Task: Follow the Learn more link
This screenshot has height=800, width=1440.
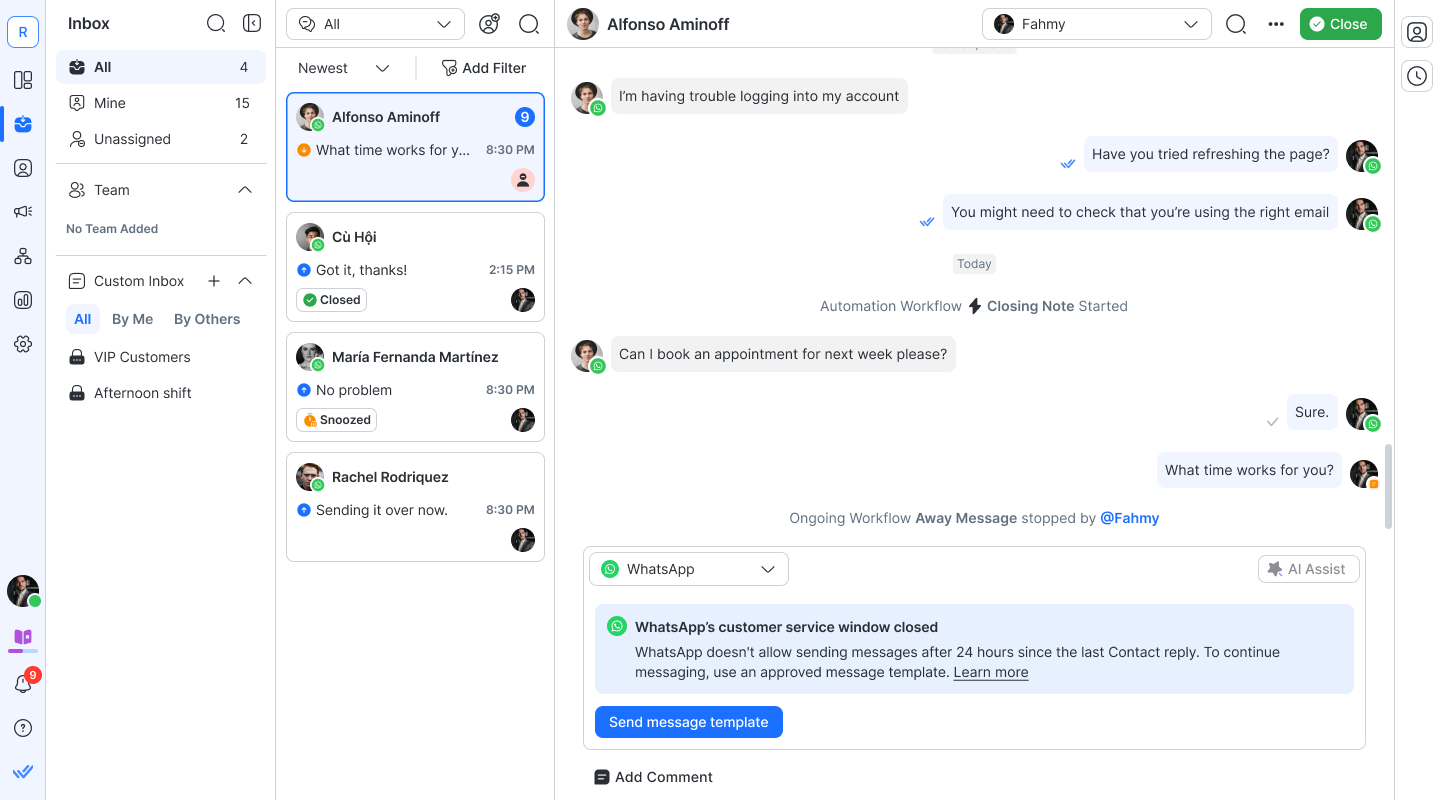Action: pos(990,672)
